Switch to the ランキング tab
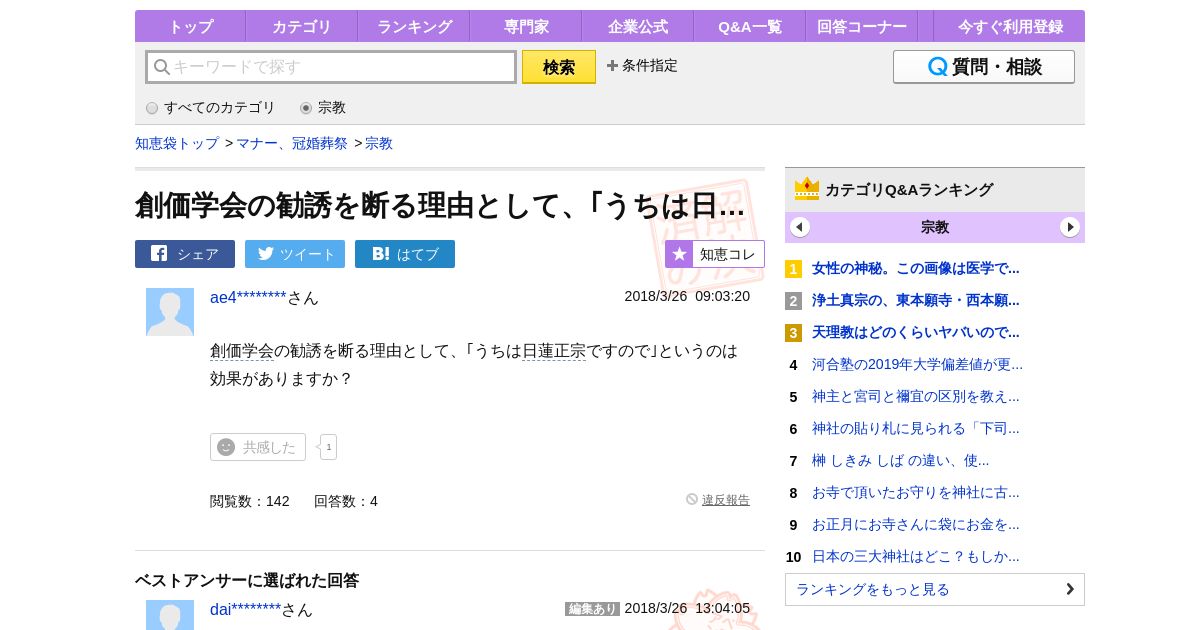The width and height of the screenshot is (1200, 630). coord(413,26)
